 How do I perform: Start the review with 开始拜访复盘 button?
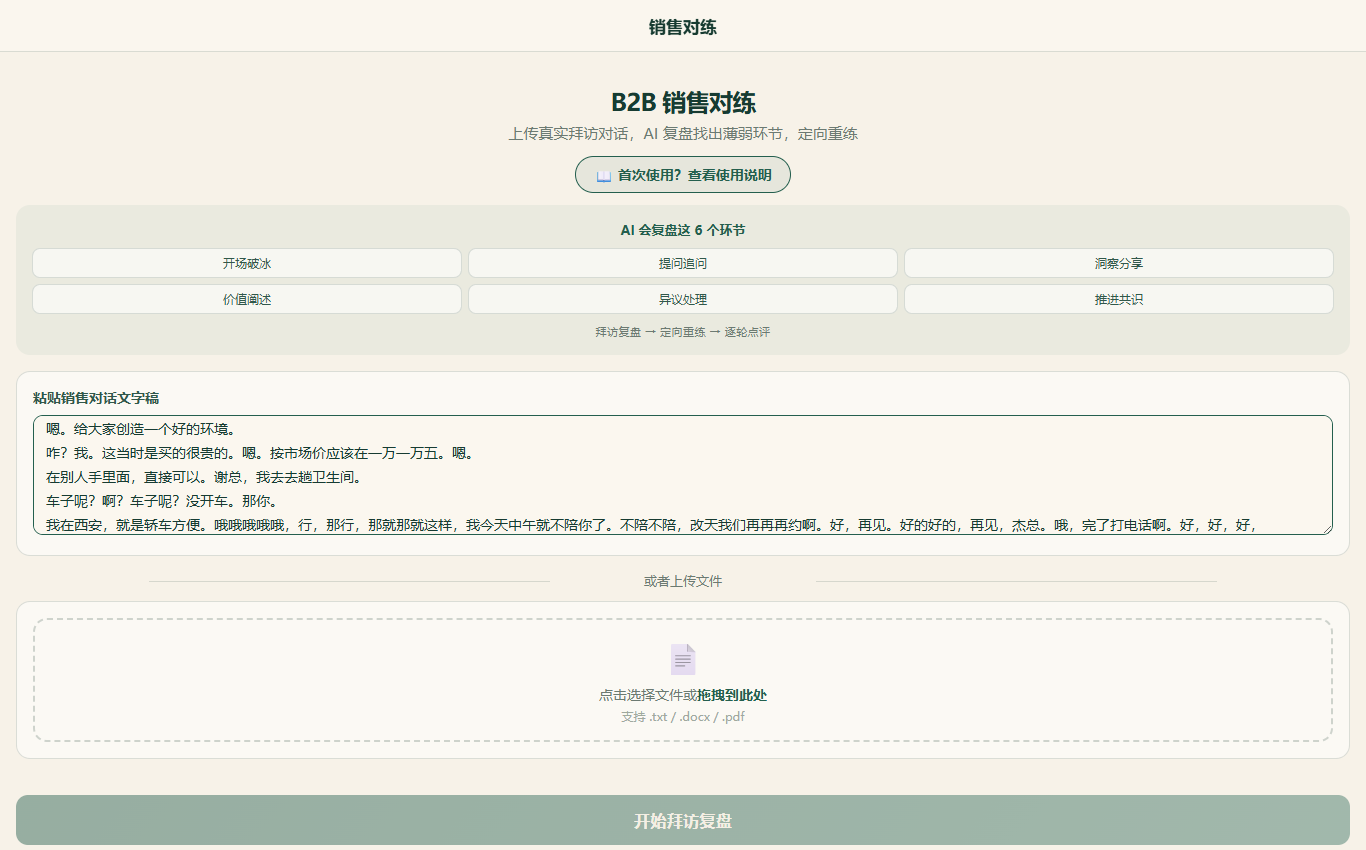coord(683,821)
